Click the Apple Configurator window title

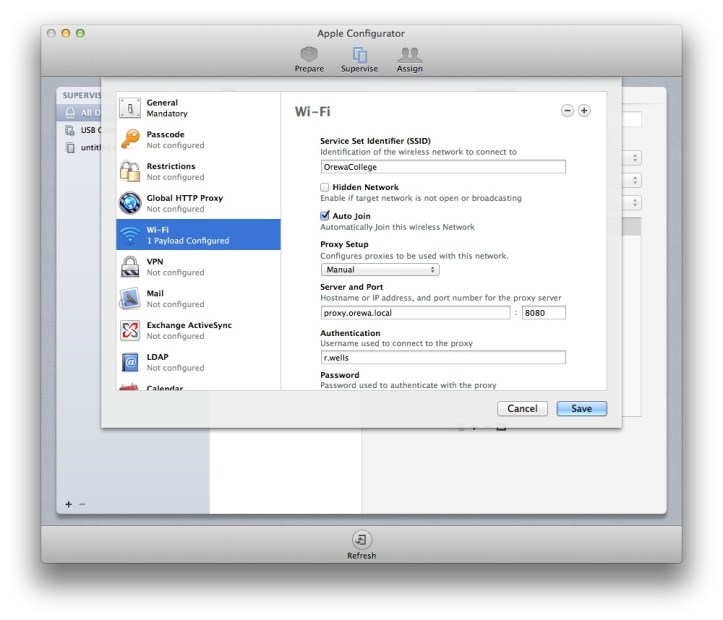361,33
